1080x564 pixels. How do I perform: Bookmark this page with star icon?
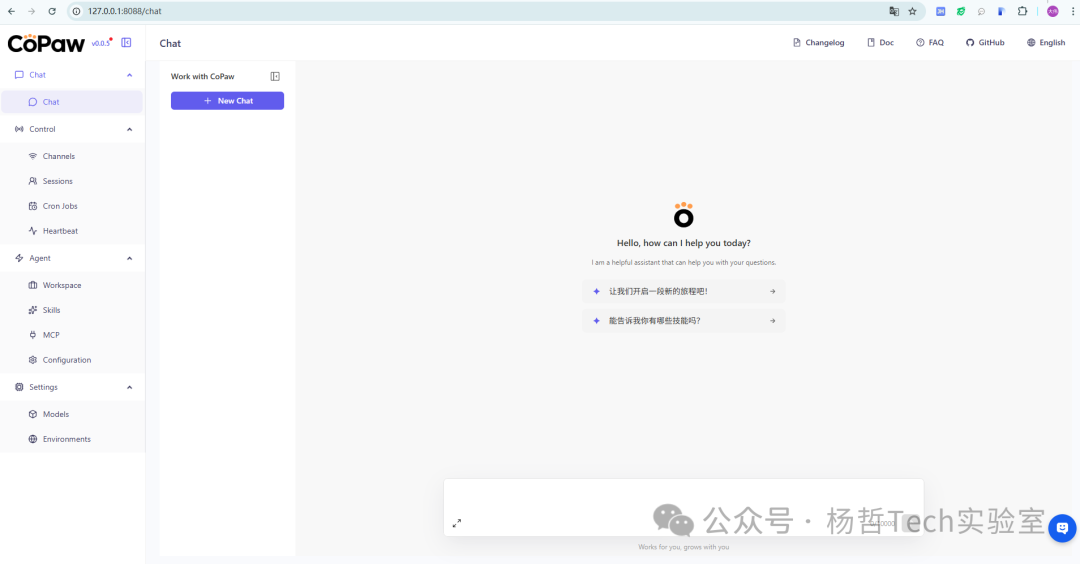click(x=913, y=11)
